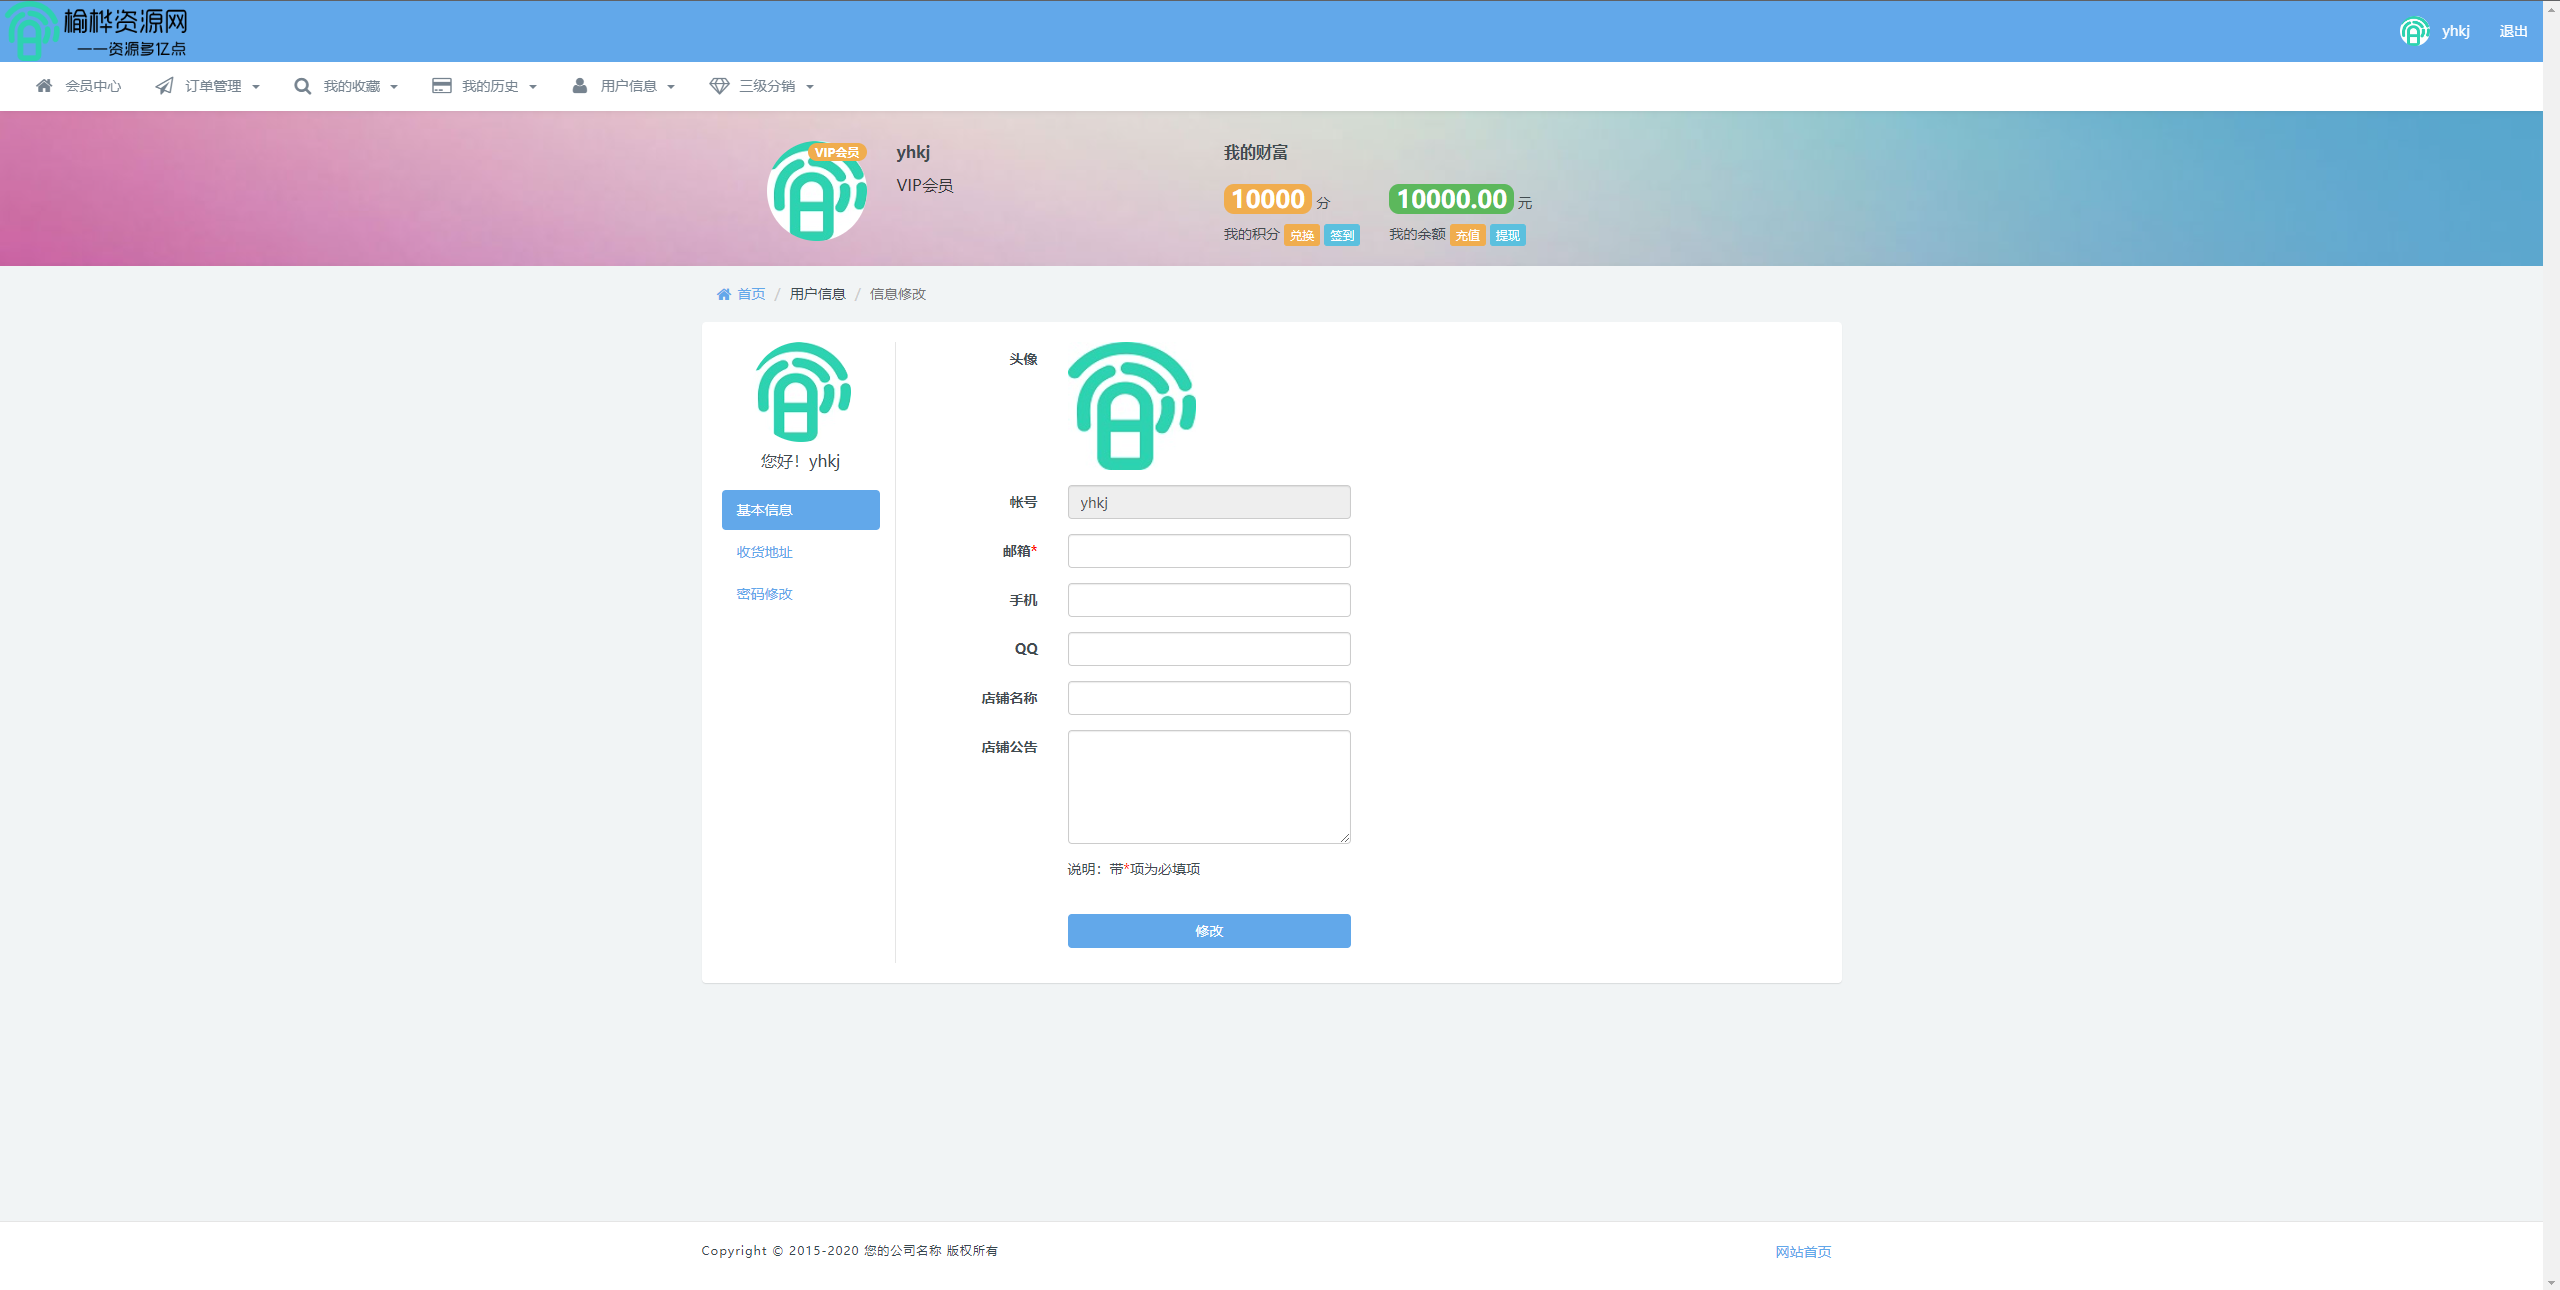Click the 修改 submit button
The image size is (2560, 1290).
(x=1209, y=931)
